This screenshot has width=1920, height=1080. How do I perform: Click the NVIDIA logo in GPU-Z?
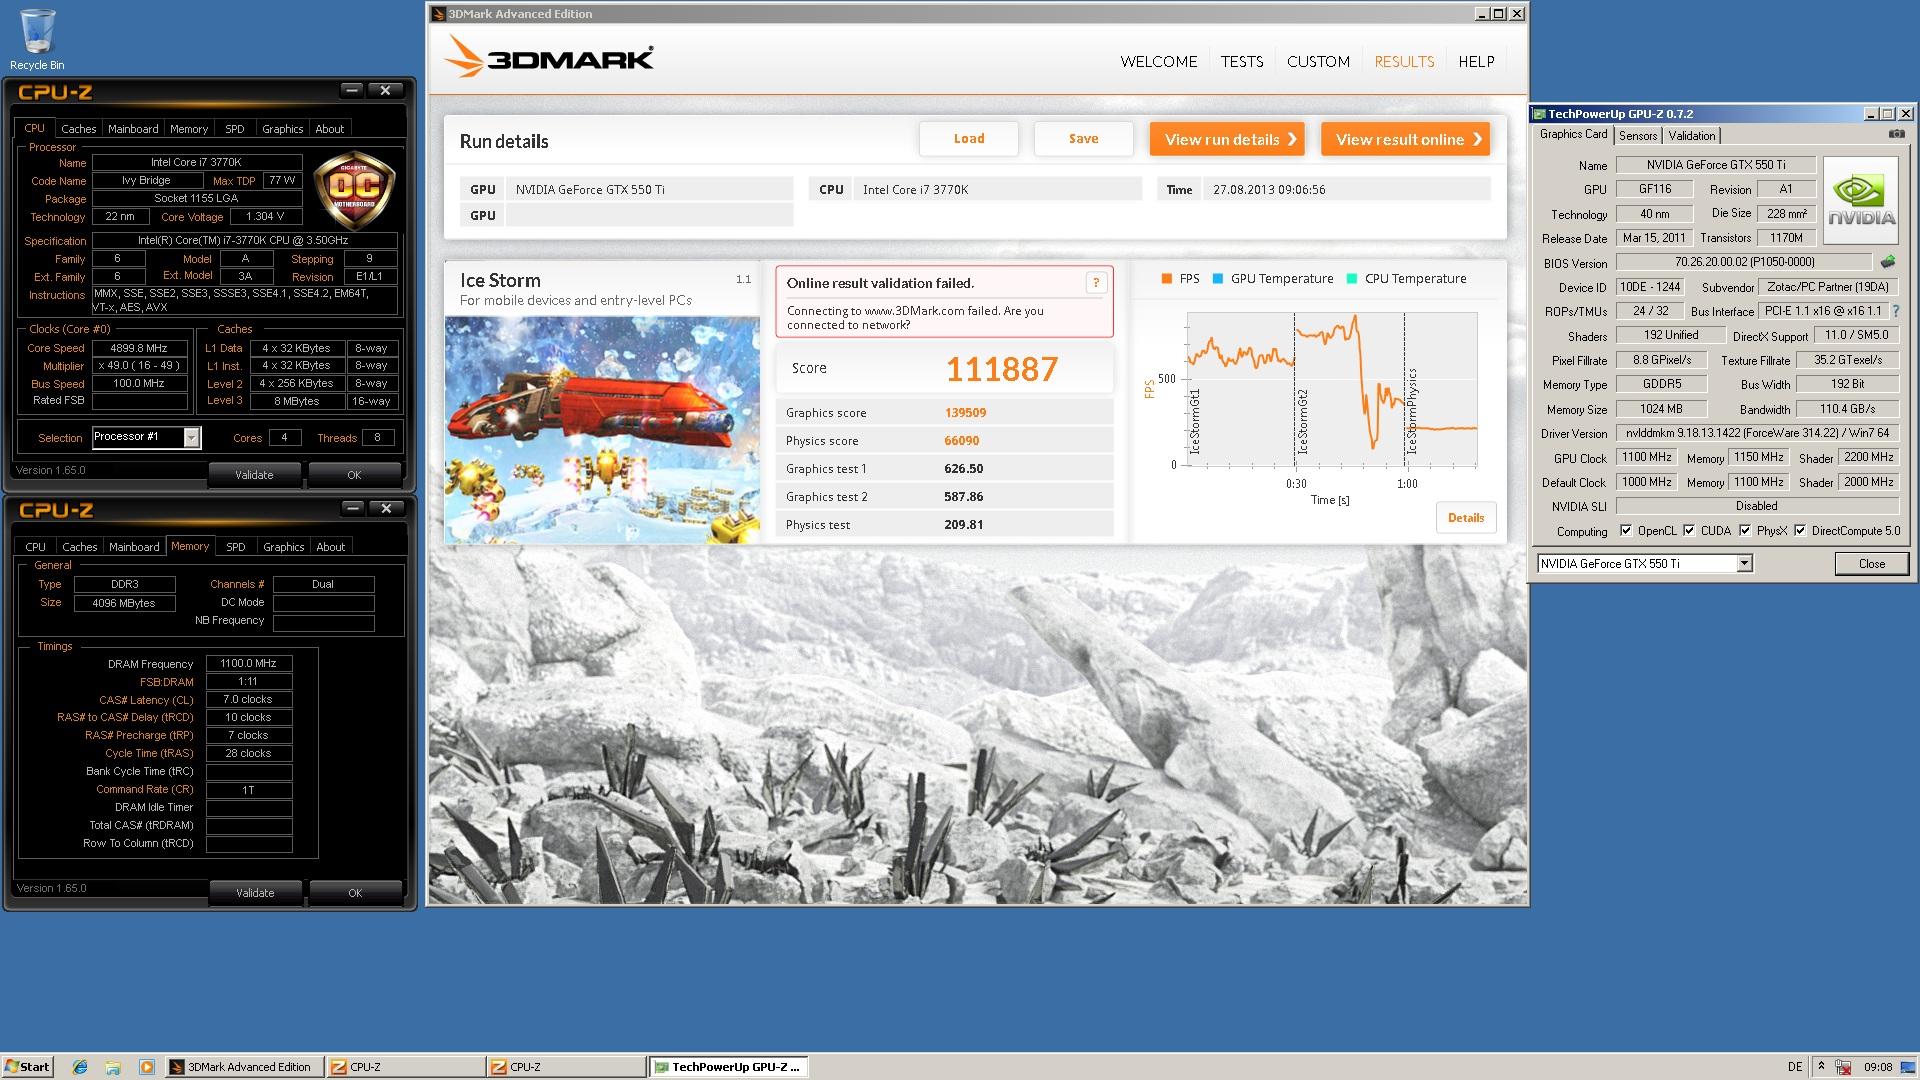click(1860, 200)
